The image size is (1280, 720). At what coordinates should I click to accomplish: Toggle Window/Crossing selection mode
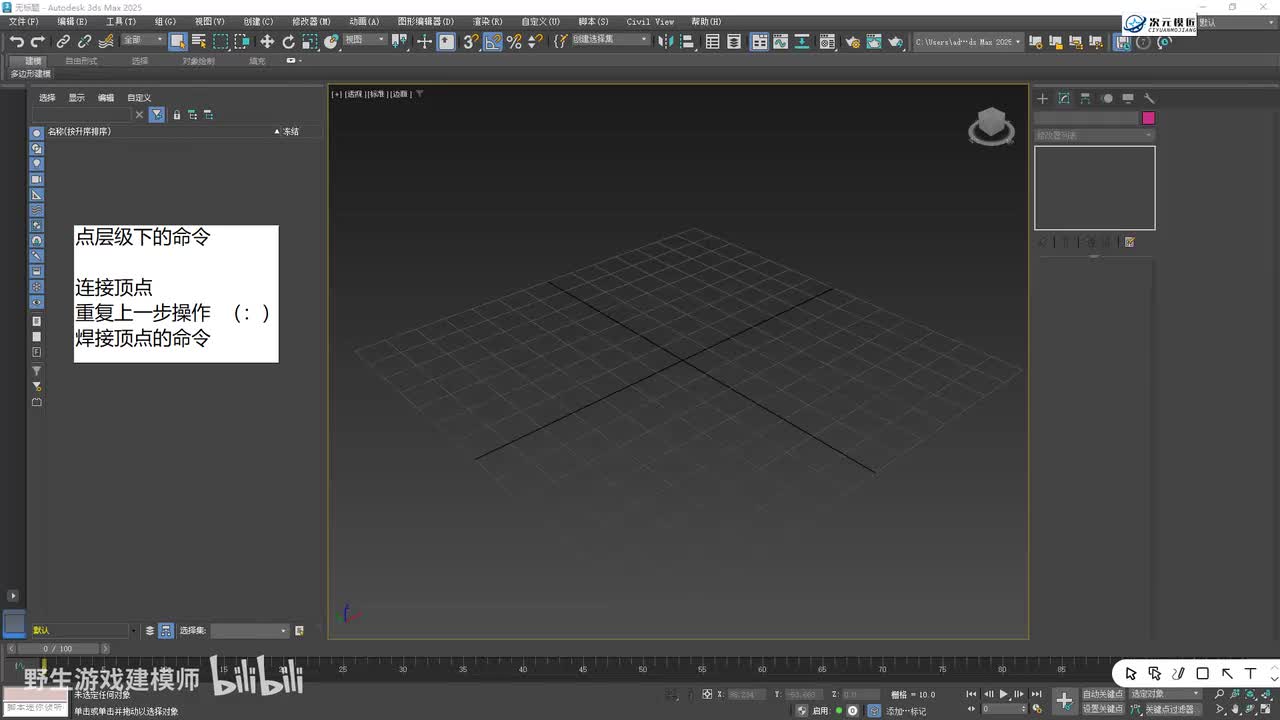[242, 41]
